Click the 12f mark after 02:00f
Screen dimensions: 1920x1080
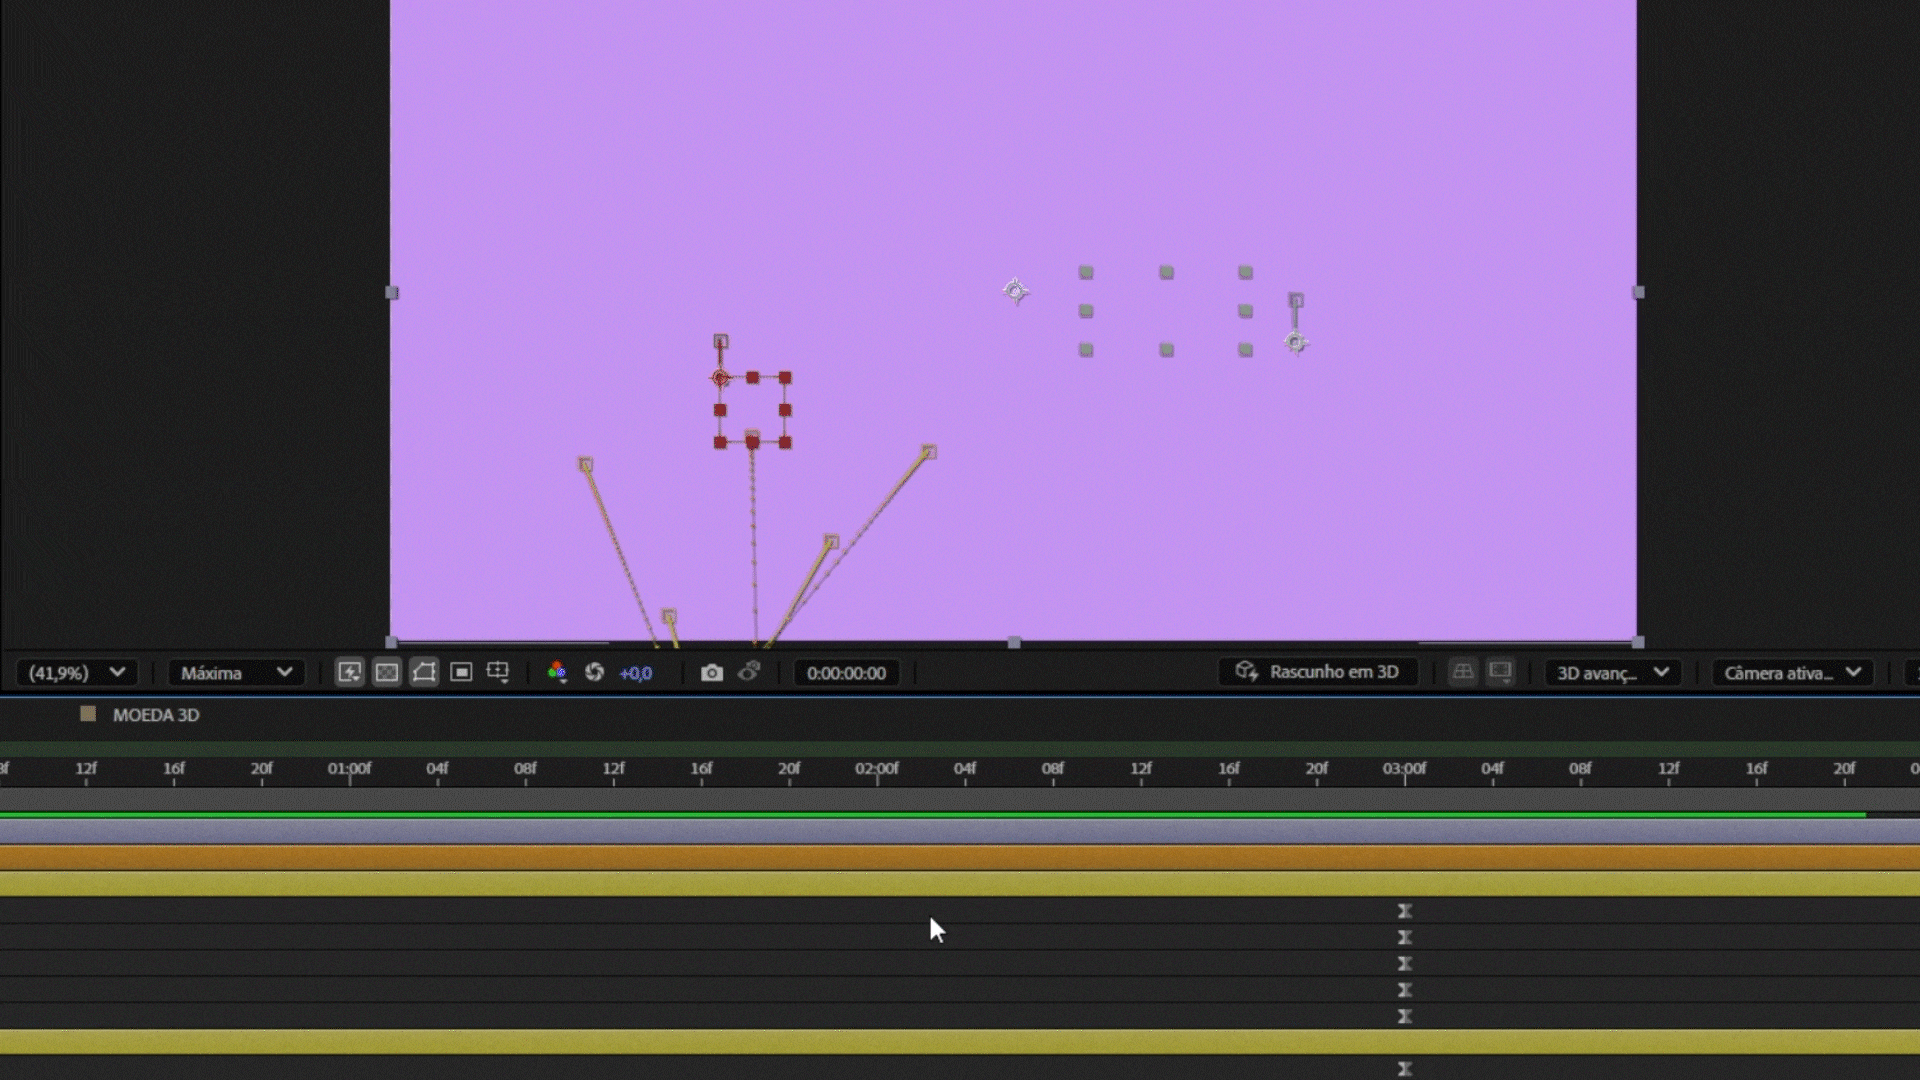click(1141, 769)
